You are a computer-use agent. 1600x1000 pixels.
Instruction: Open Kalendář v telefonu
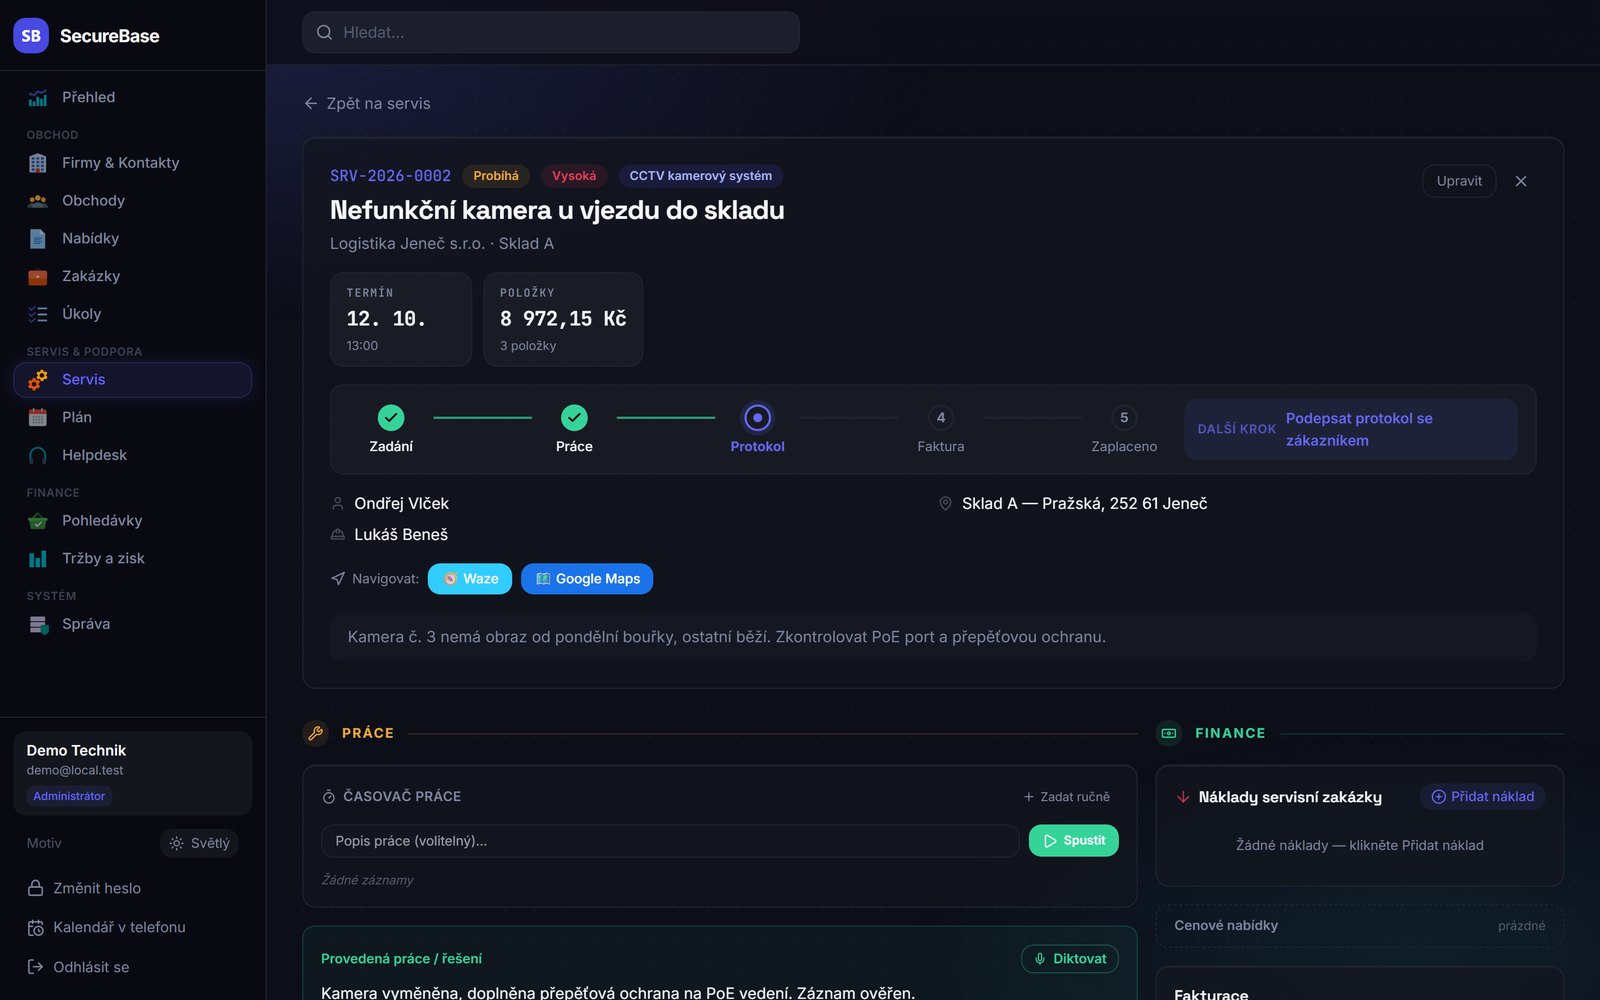106,928
